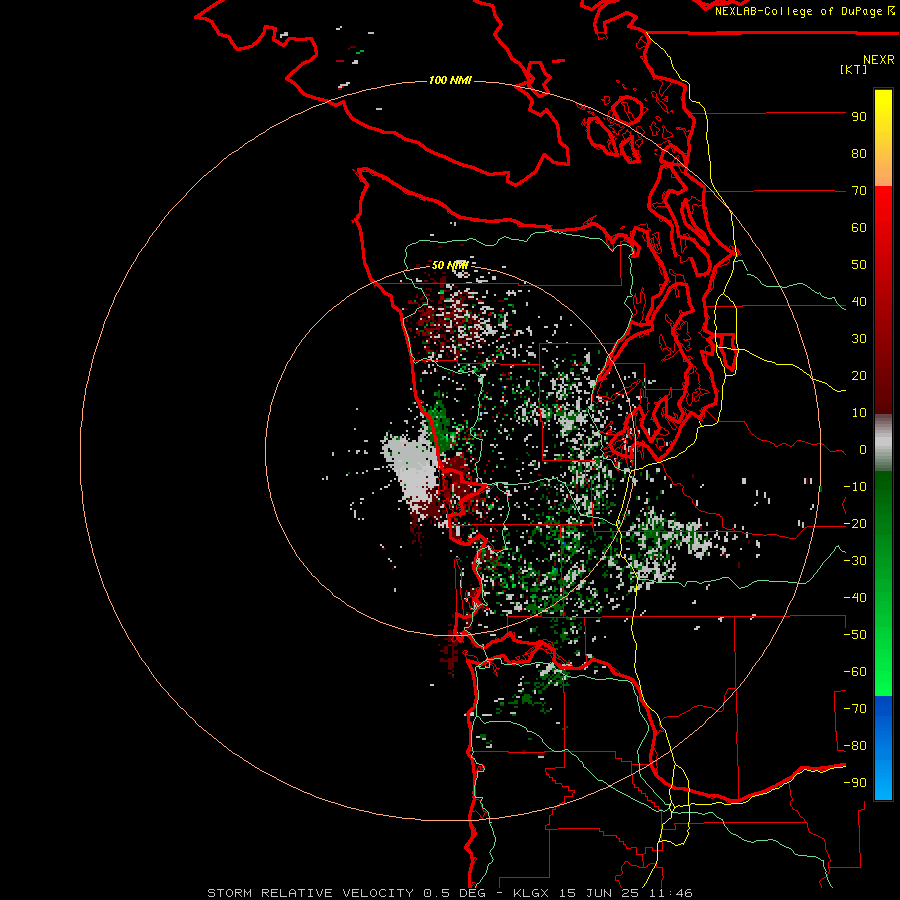Click the large gray echo patch off the coast
The width and height of the screenshot is (900, 900).
click(x=411, y=468)
